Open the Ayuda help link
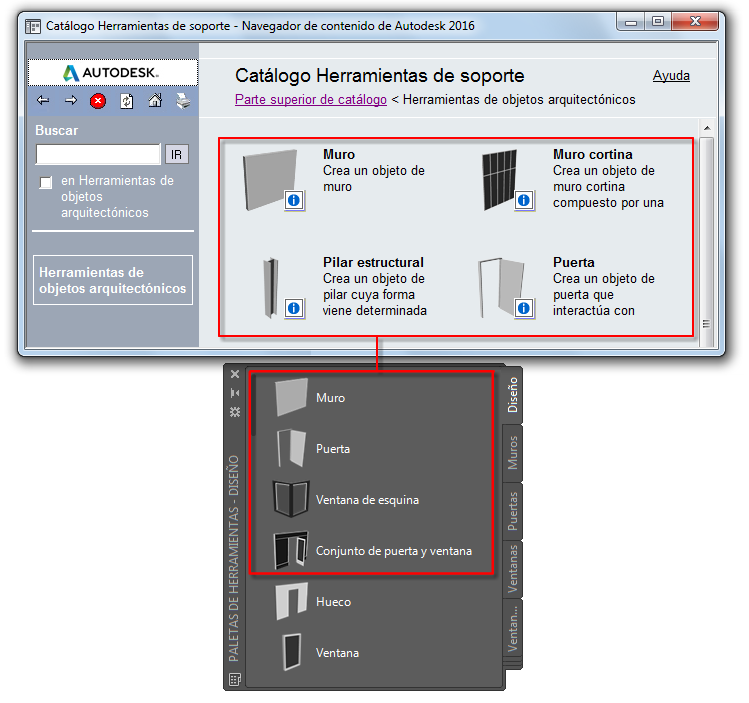The width and height of the screenshot is (749, 703). tap(671, 75)
